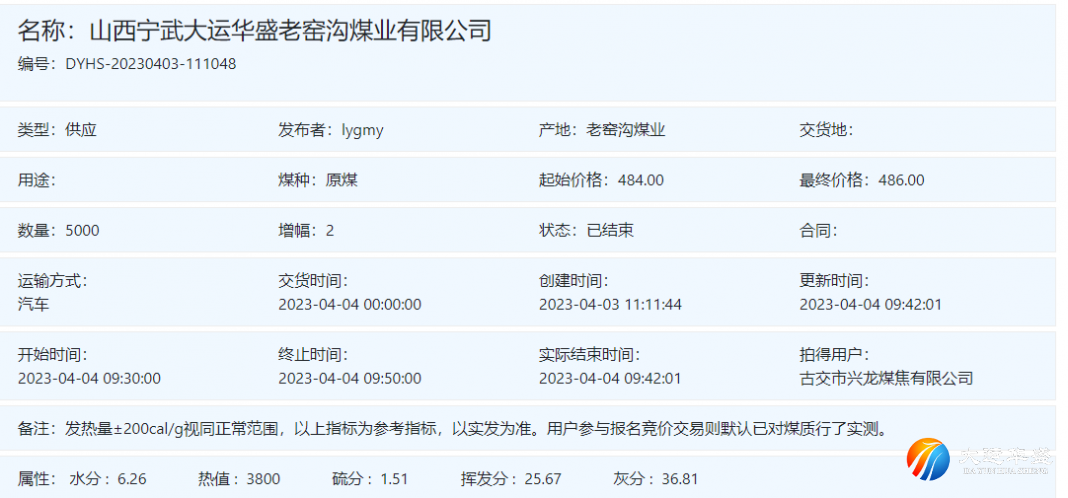Viewport: 1068px width, 498px height.
Task: Click the publisher name lygmy
Action: click(x=362, y=130)
